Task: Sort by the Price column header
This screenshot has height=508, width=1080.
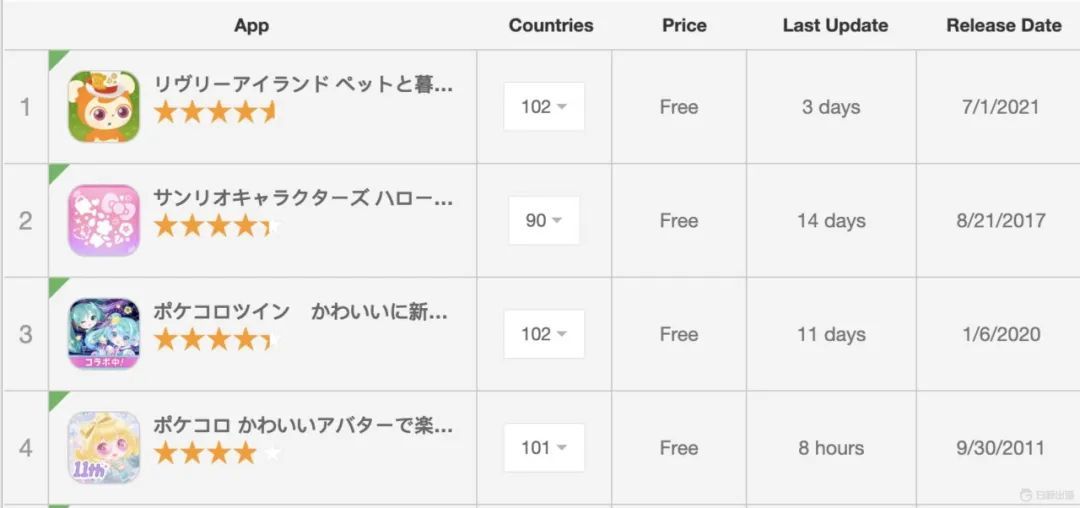Action: tap(685, 25)
